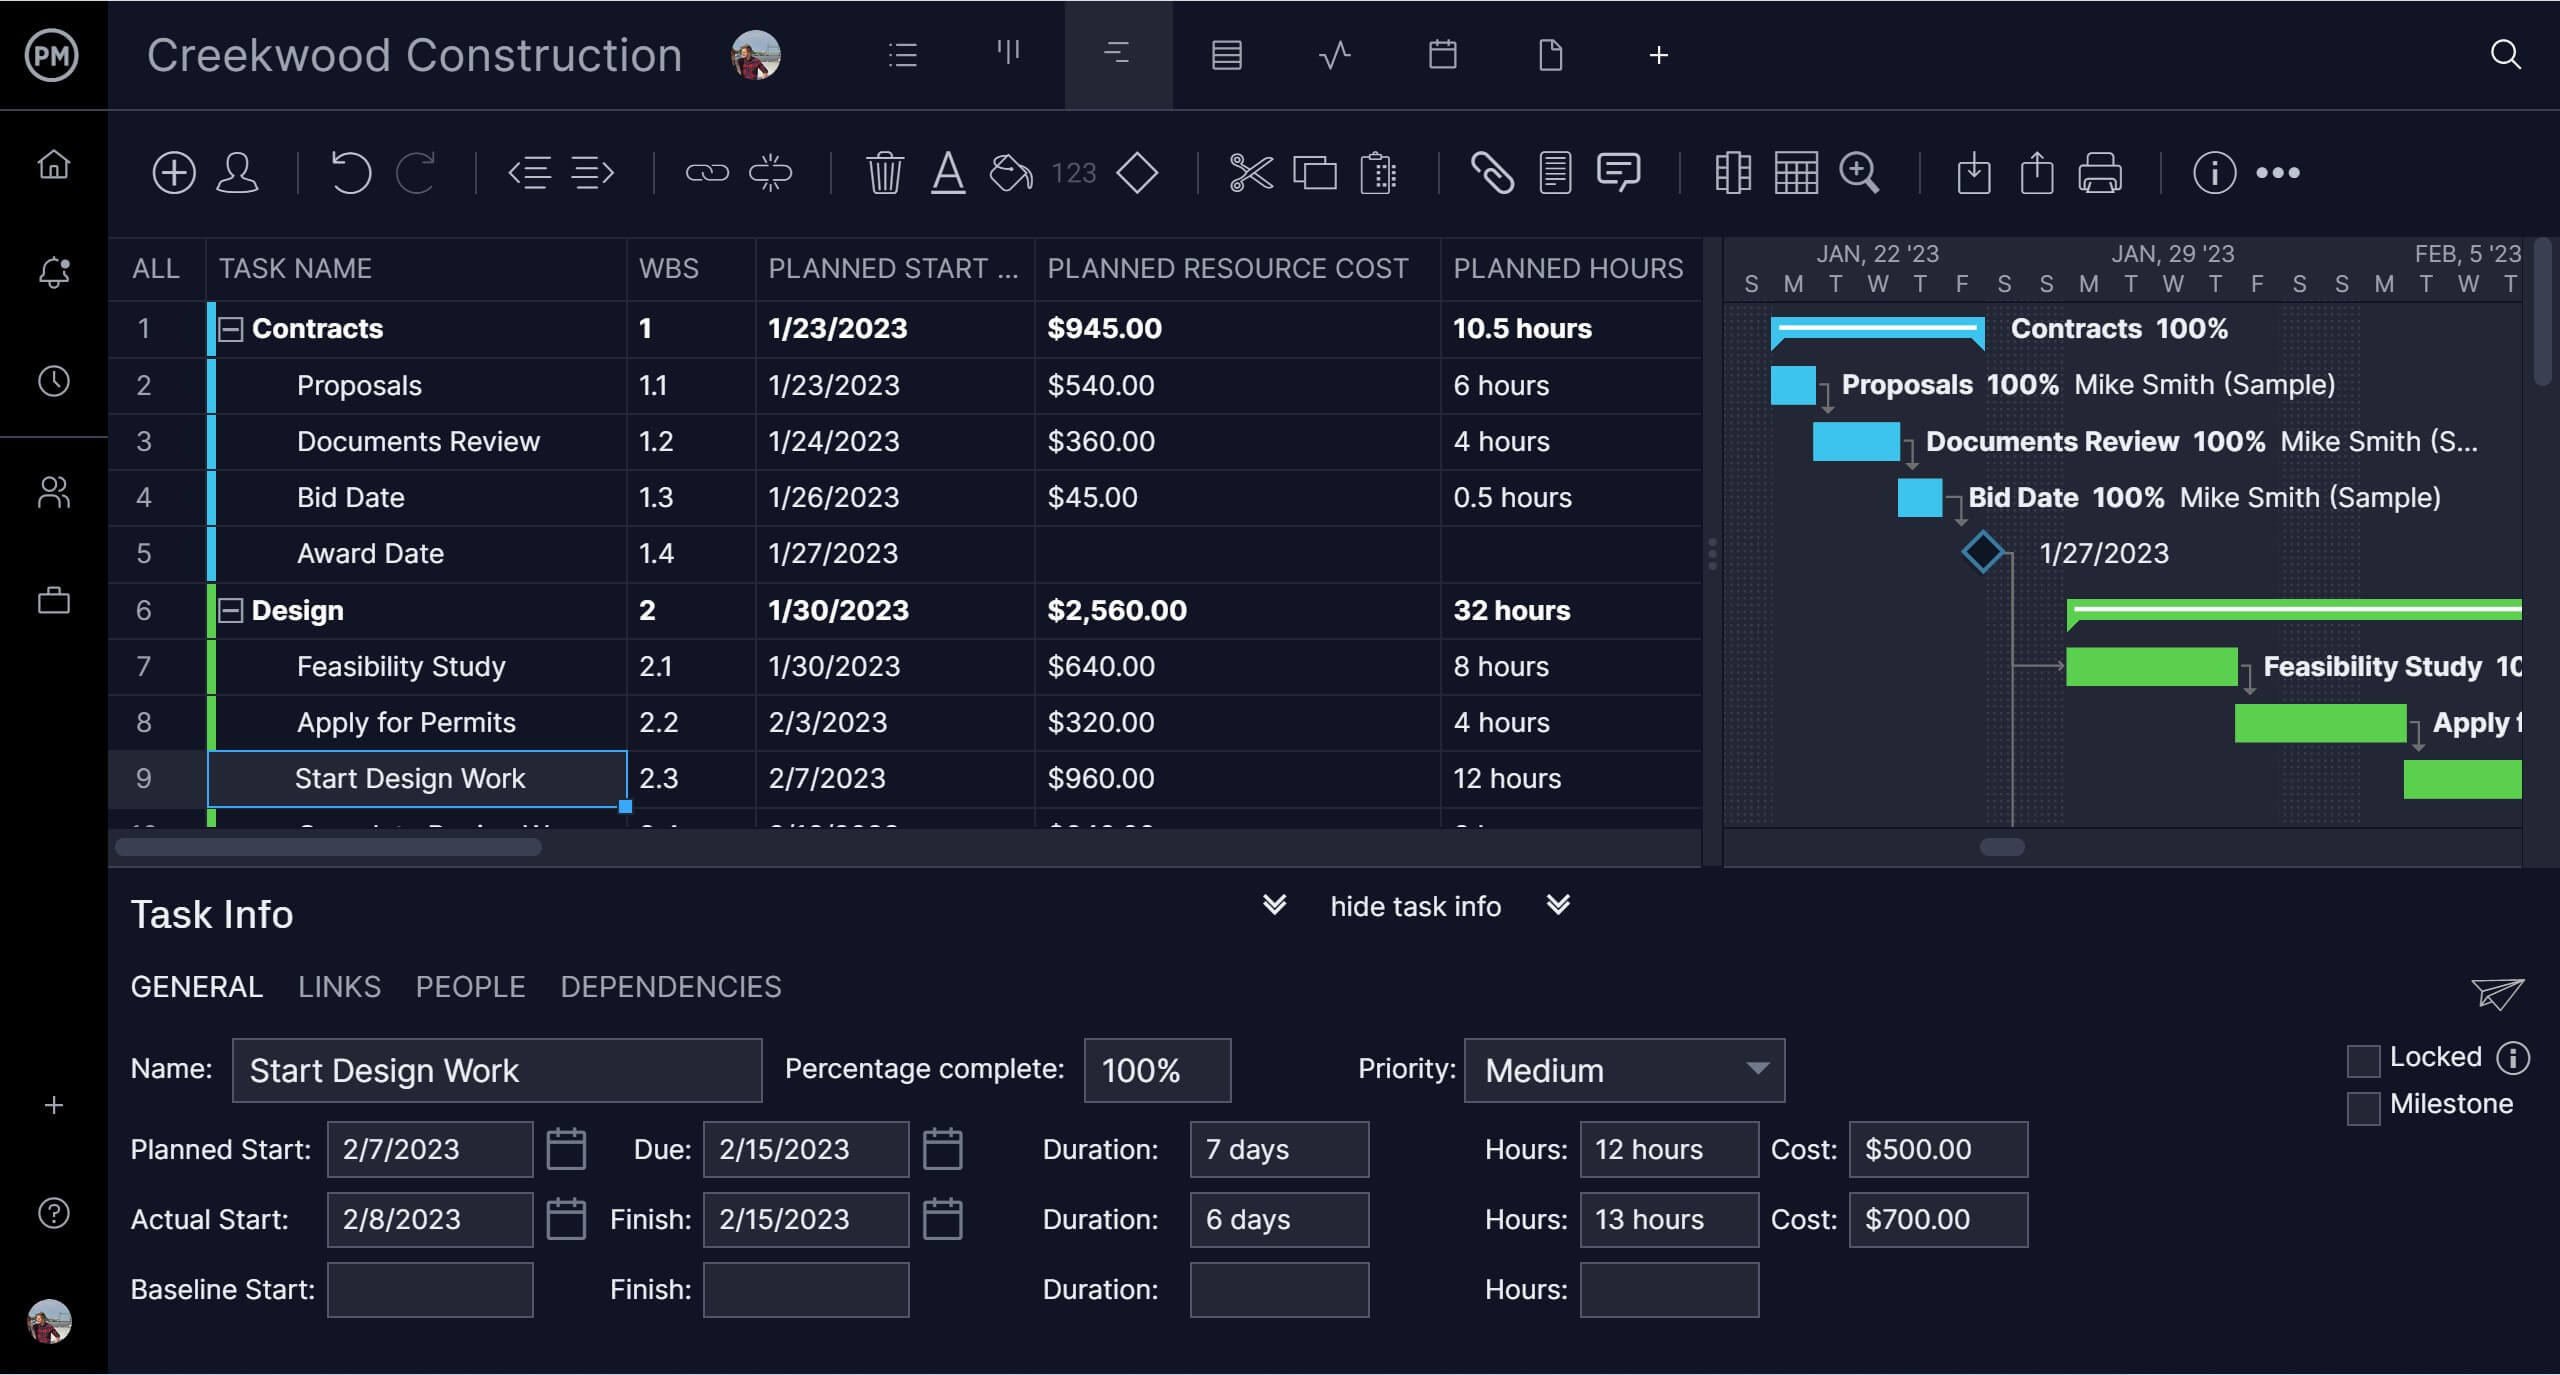
Task: Switch to the PEOPLE tab
Action: click(x=471, y=987)
